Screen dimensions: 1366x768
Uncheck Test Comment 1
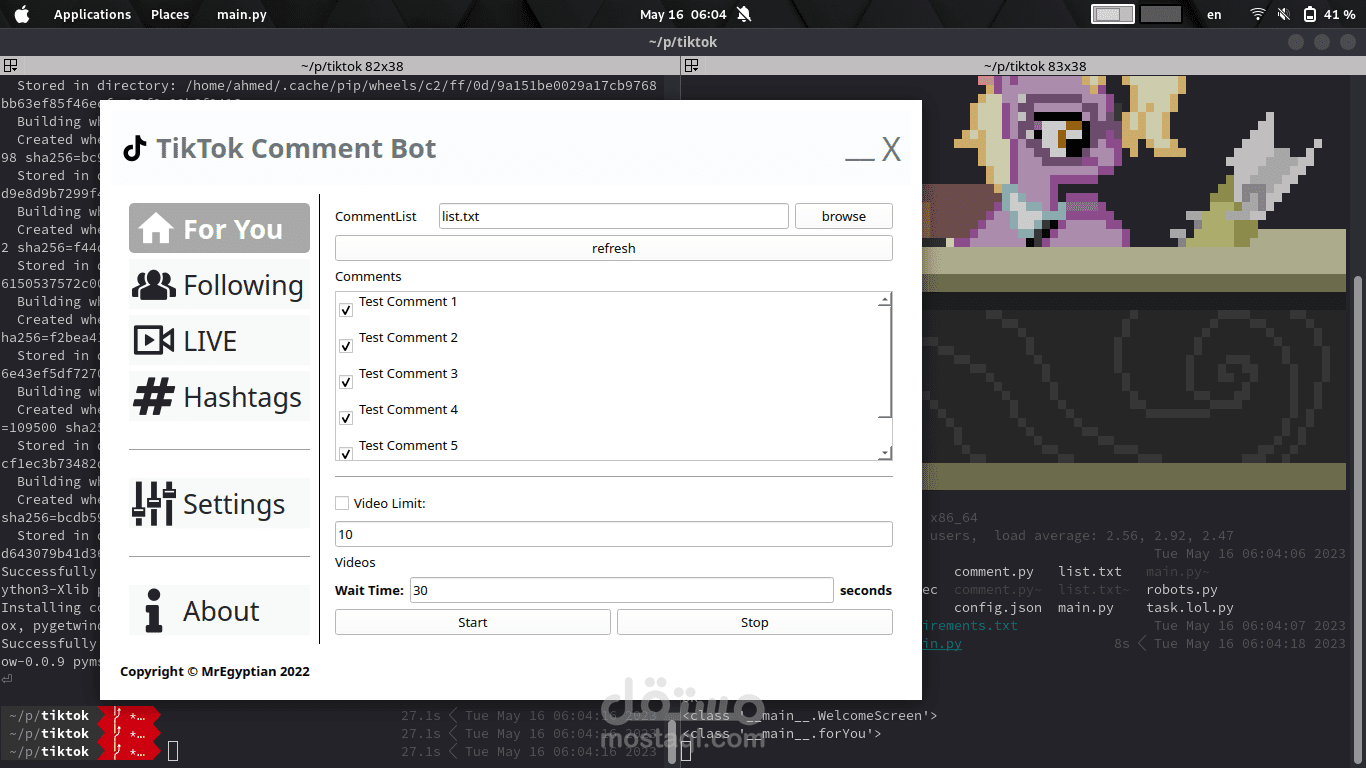pos(346,310)
